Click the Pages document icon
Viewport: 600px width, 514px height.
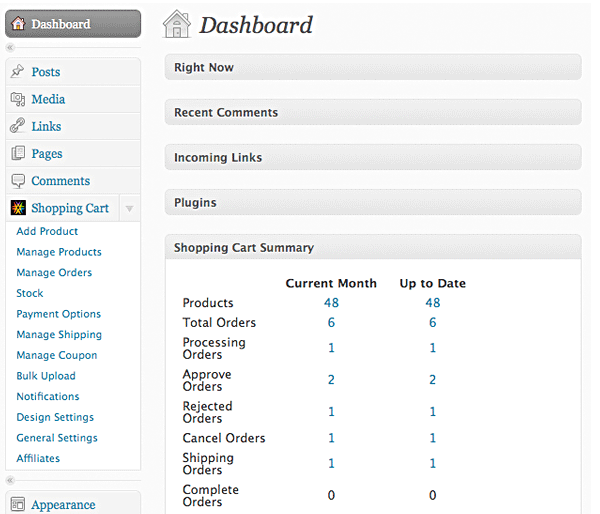(x=18, y=153)
